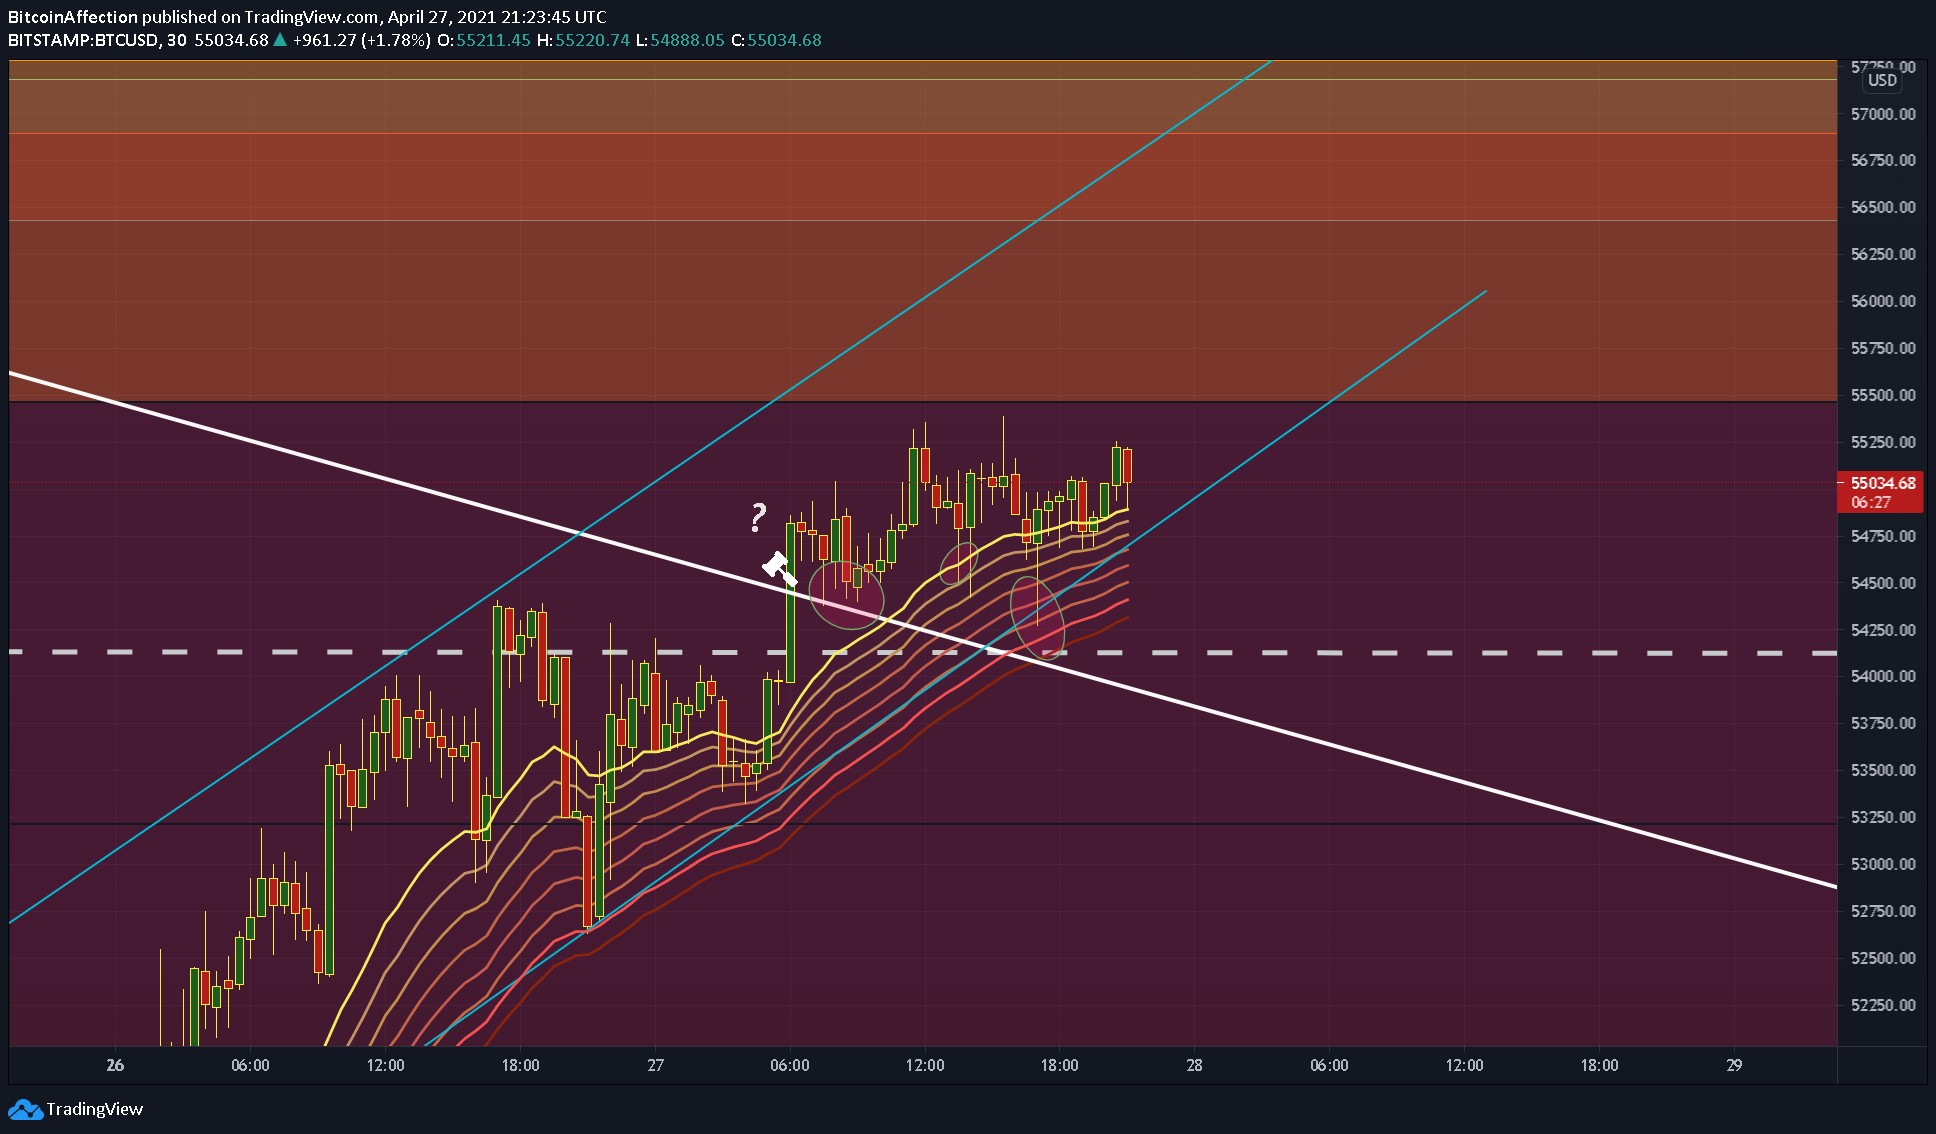Click the date label 28 on time axis
Screen dimensions: 1936x1134
tap(1194, 1065)
